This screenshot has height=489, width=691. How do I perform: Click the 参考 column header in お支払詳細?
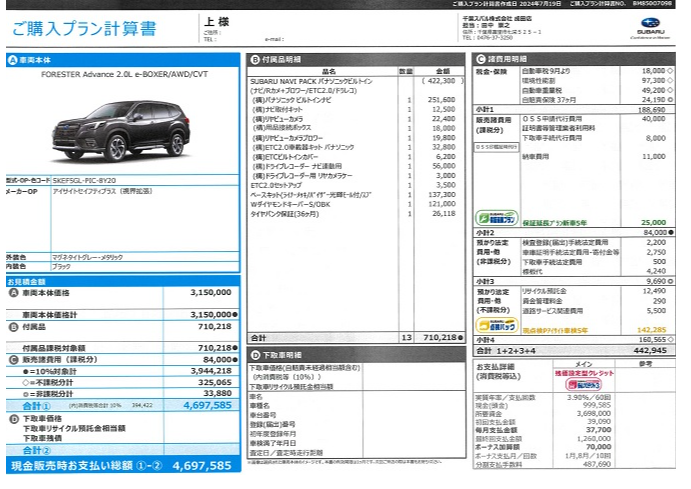(x=646, y=364)
